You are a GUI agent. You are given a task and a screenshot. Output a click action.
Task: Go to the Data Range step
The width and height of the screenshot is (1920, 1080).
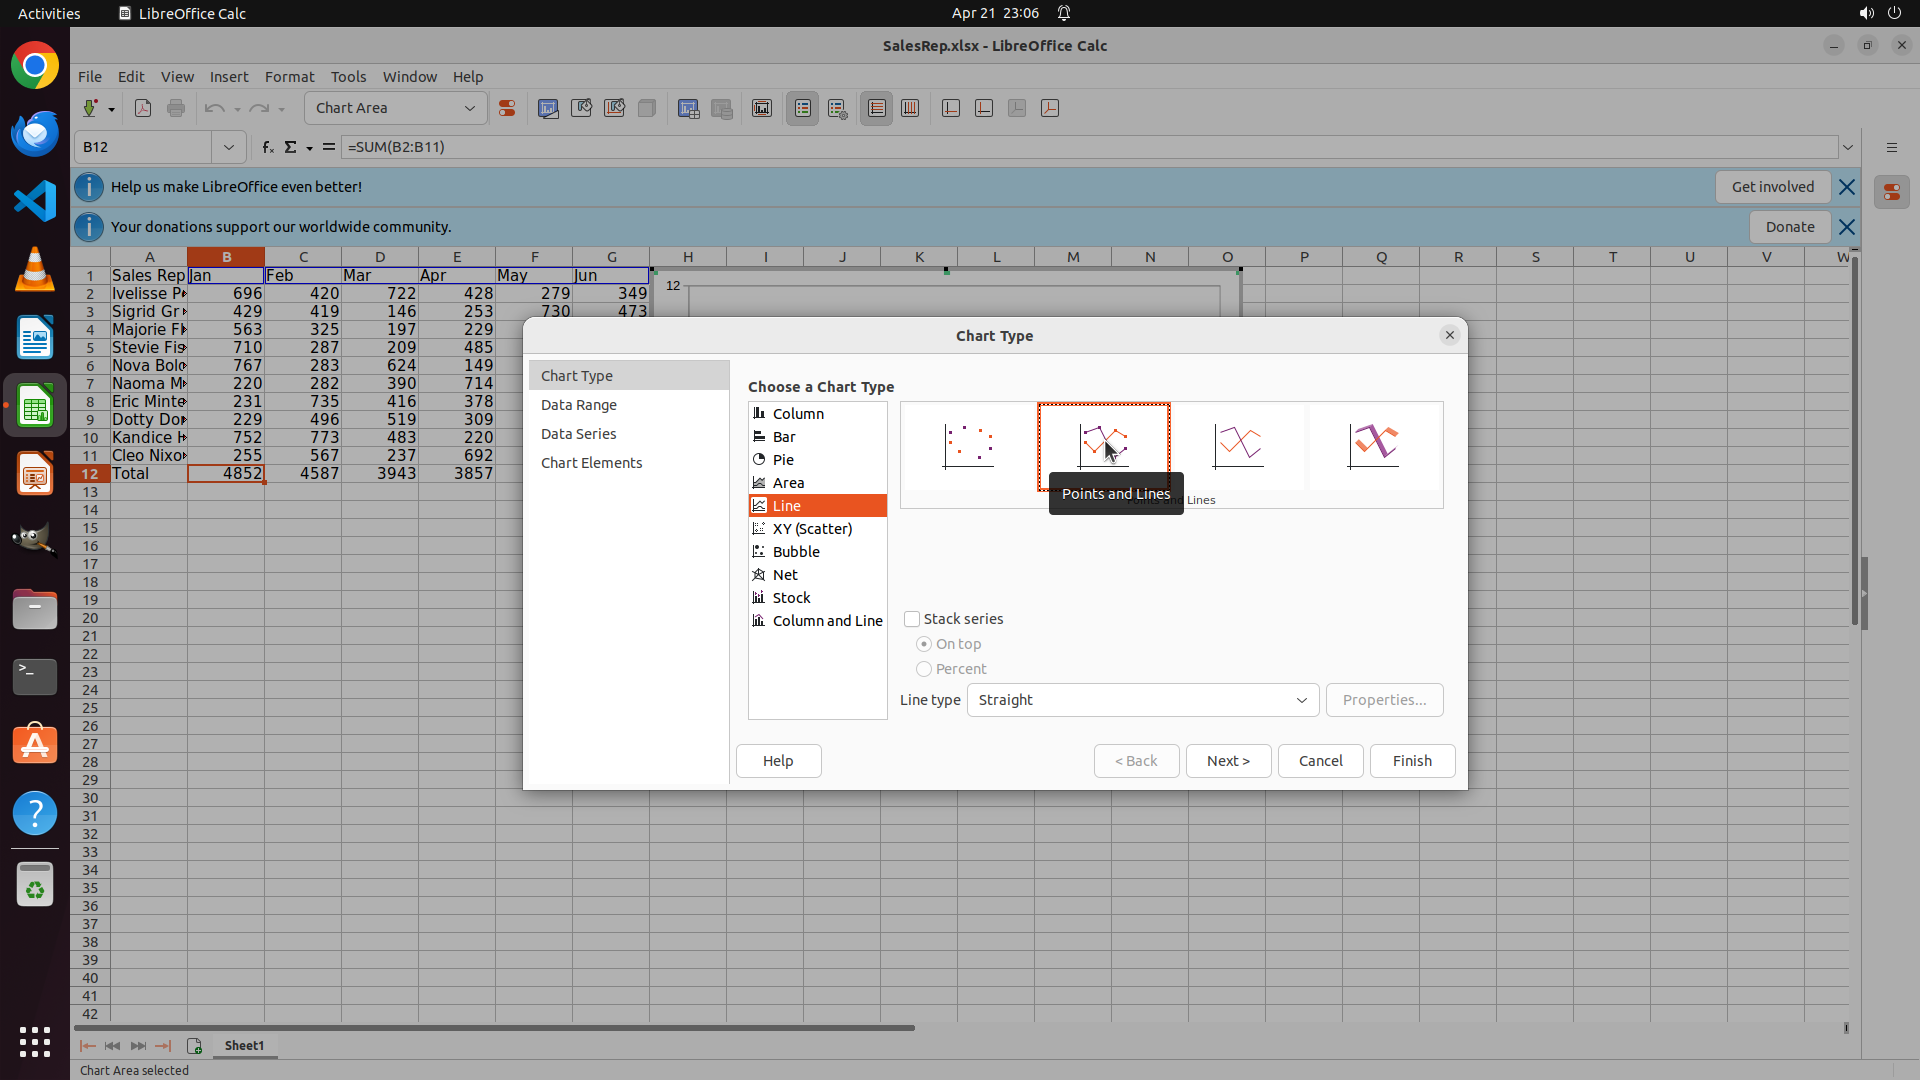579,405
